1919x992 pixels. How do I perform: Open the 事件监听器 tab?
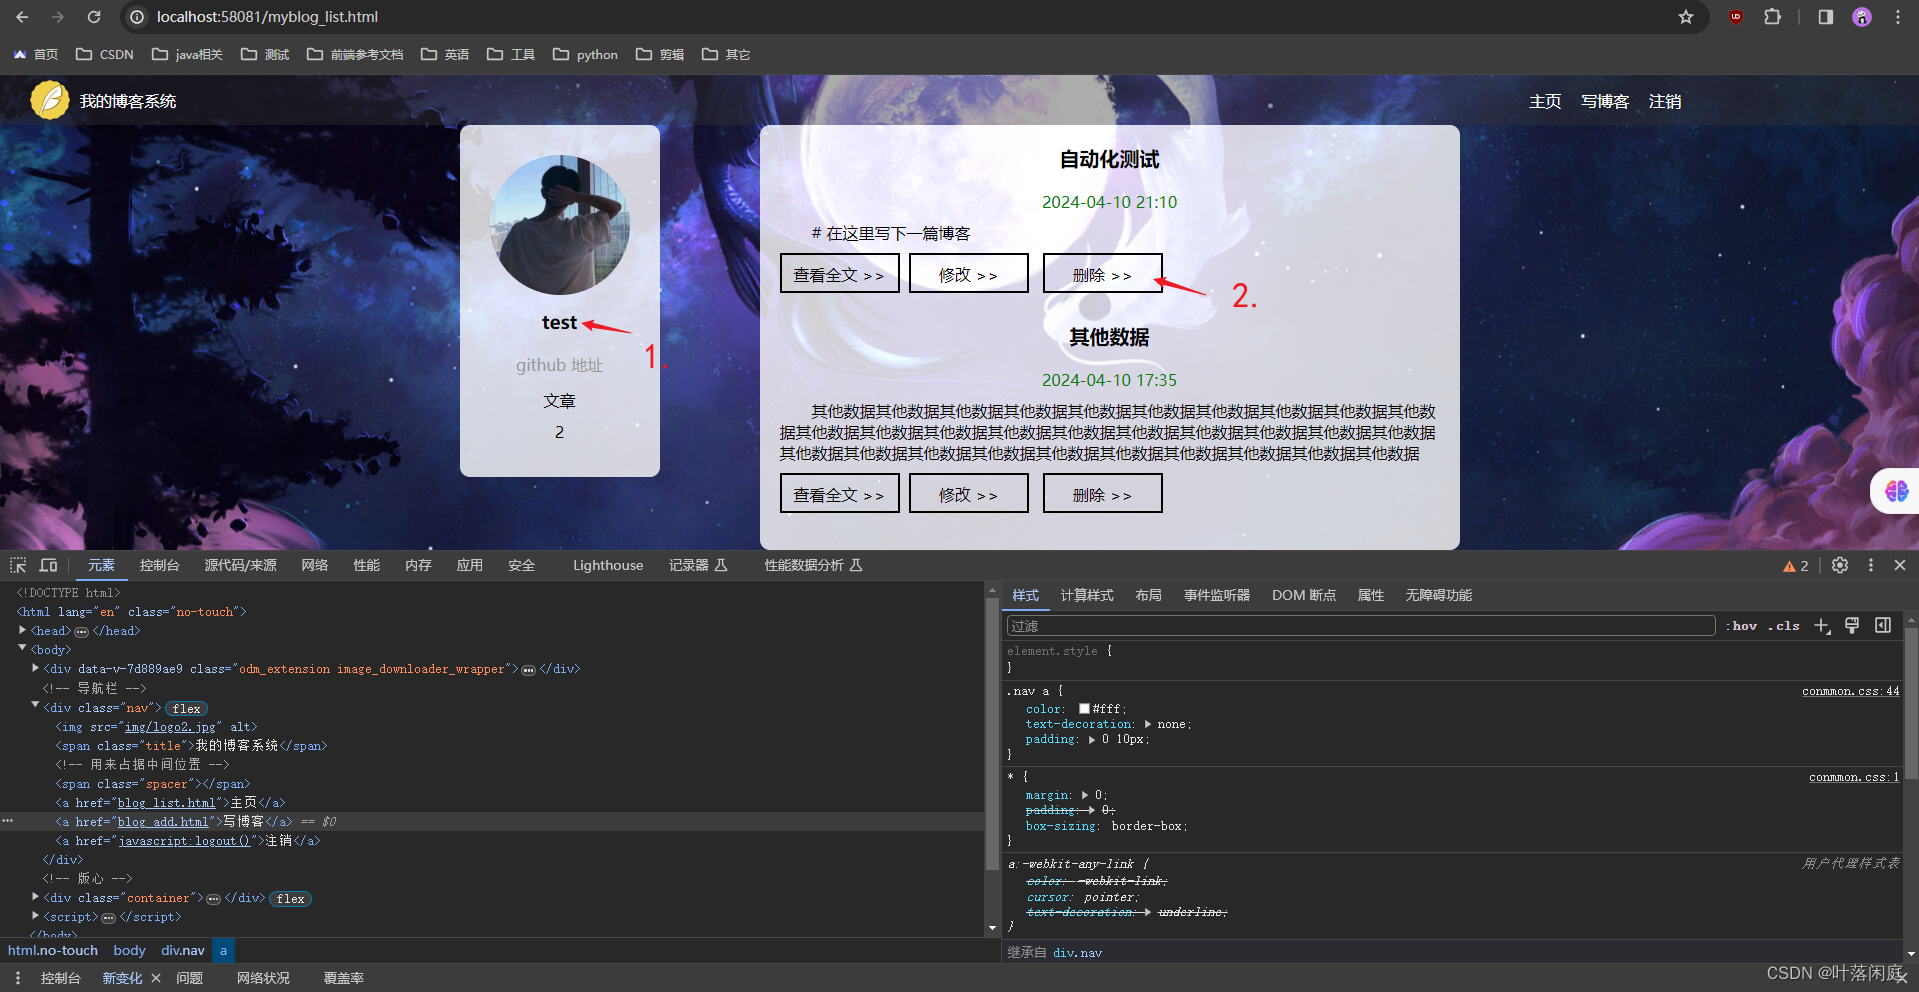click(x=1217, y=595)
